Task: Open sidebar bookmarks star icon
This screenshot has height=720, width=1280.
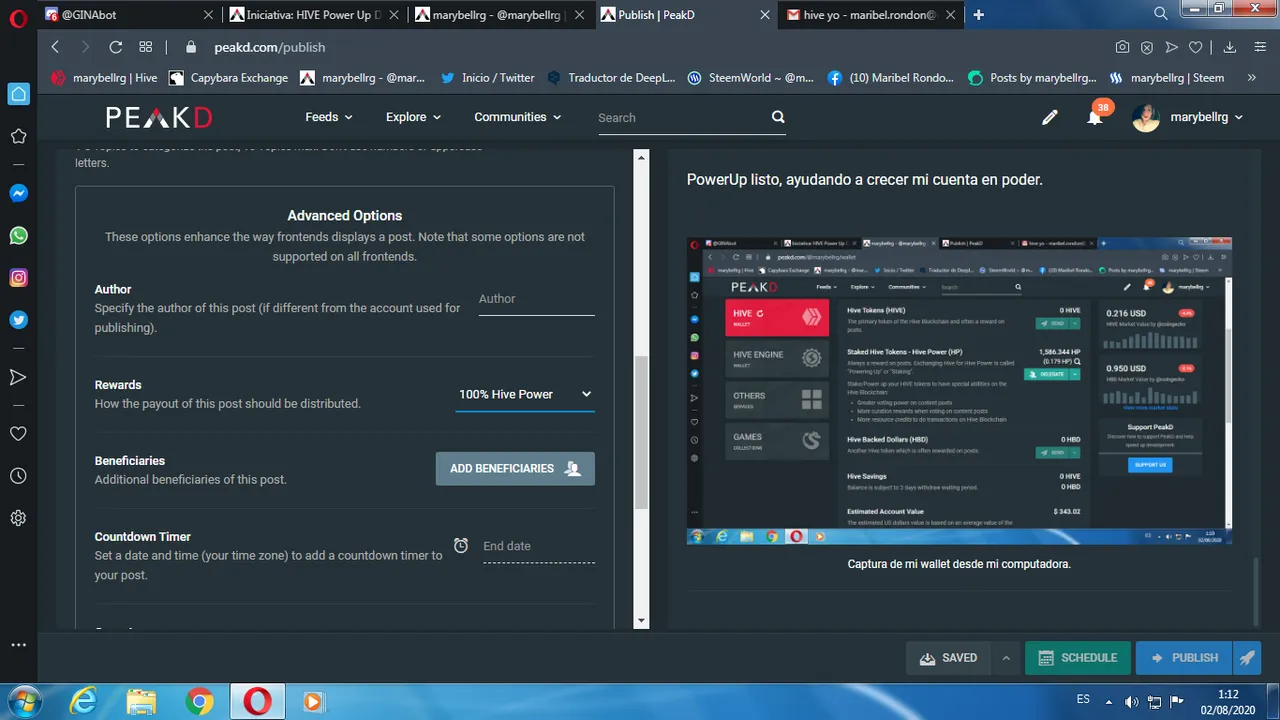Action: click(18, 136)
